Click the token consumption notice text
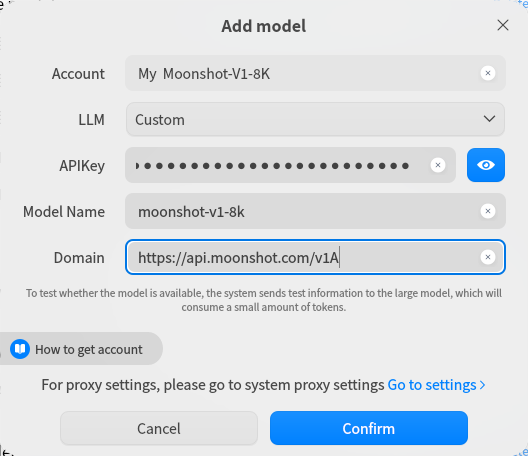528x456 pixels. tap(264, 300)
